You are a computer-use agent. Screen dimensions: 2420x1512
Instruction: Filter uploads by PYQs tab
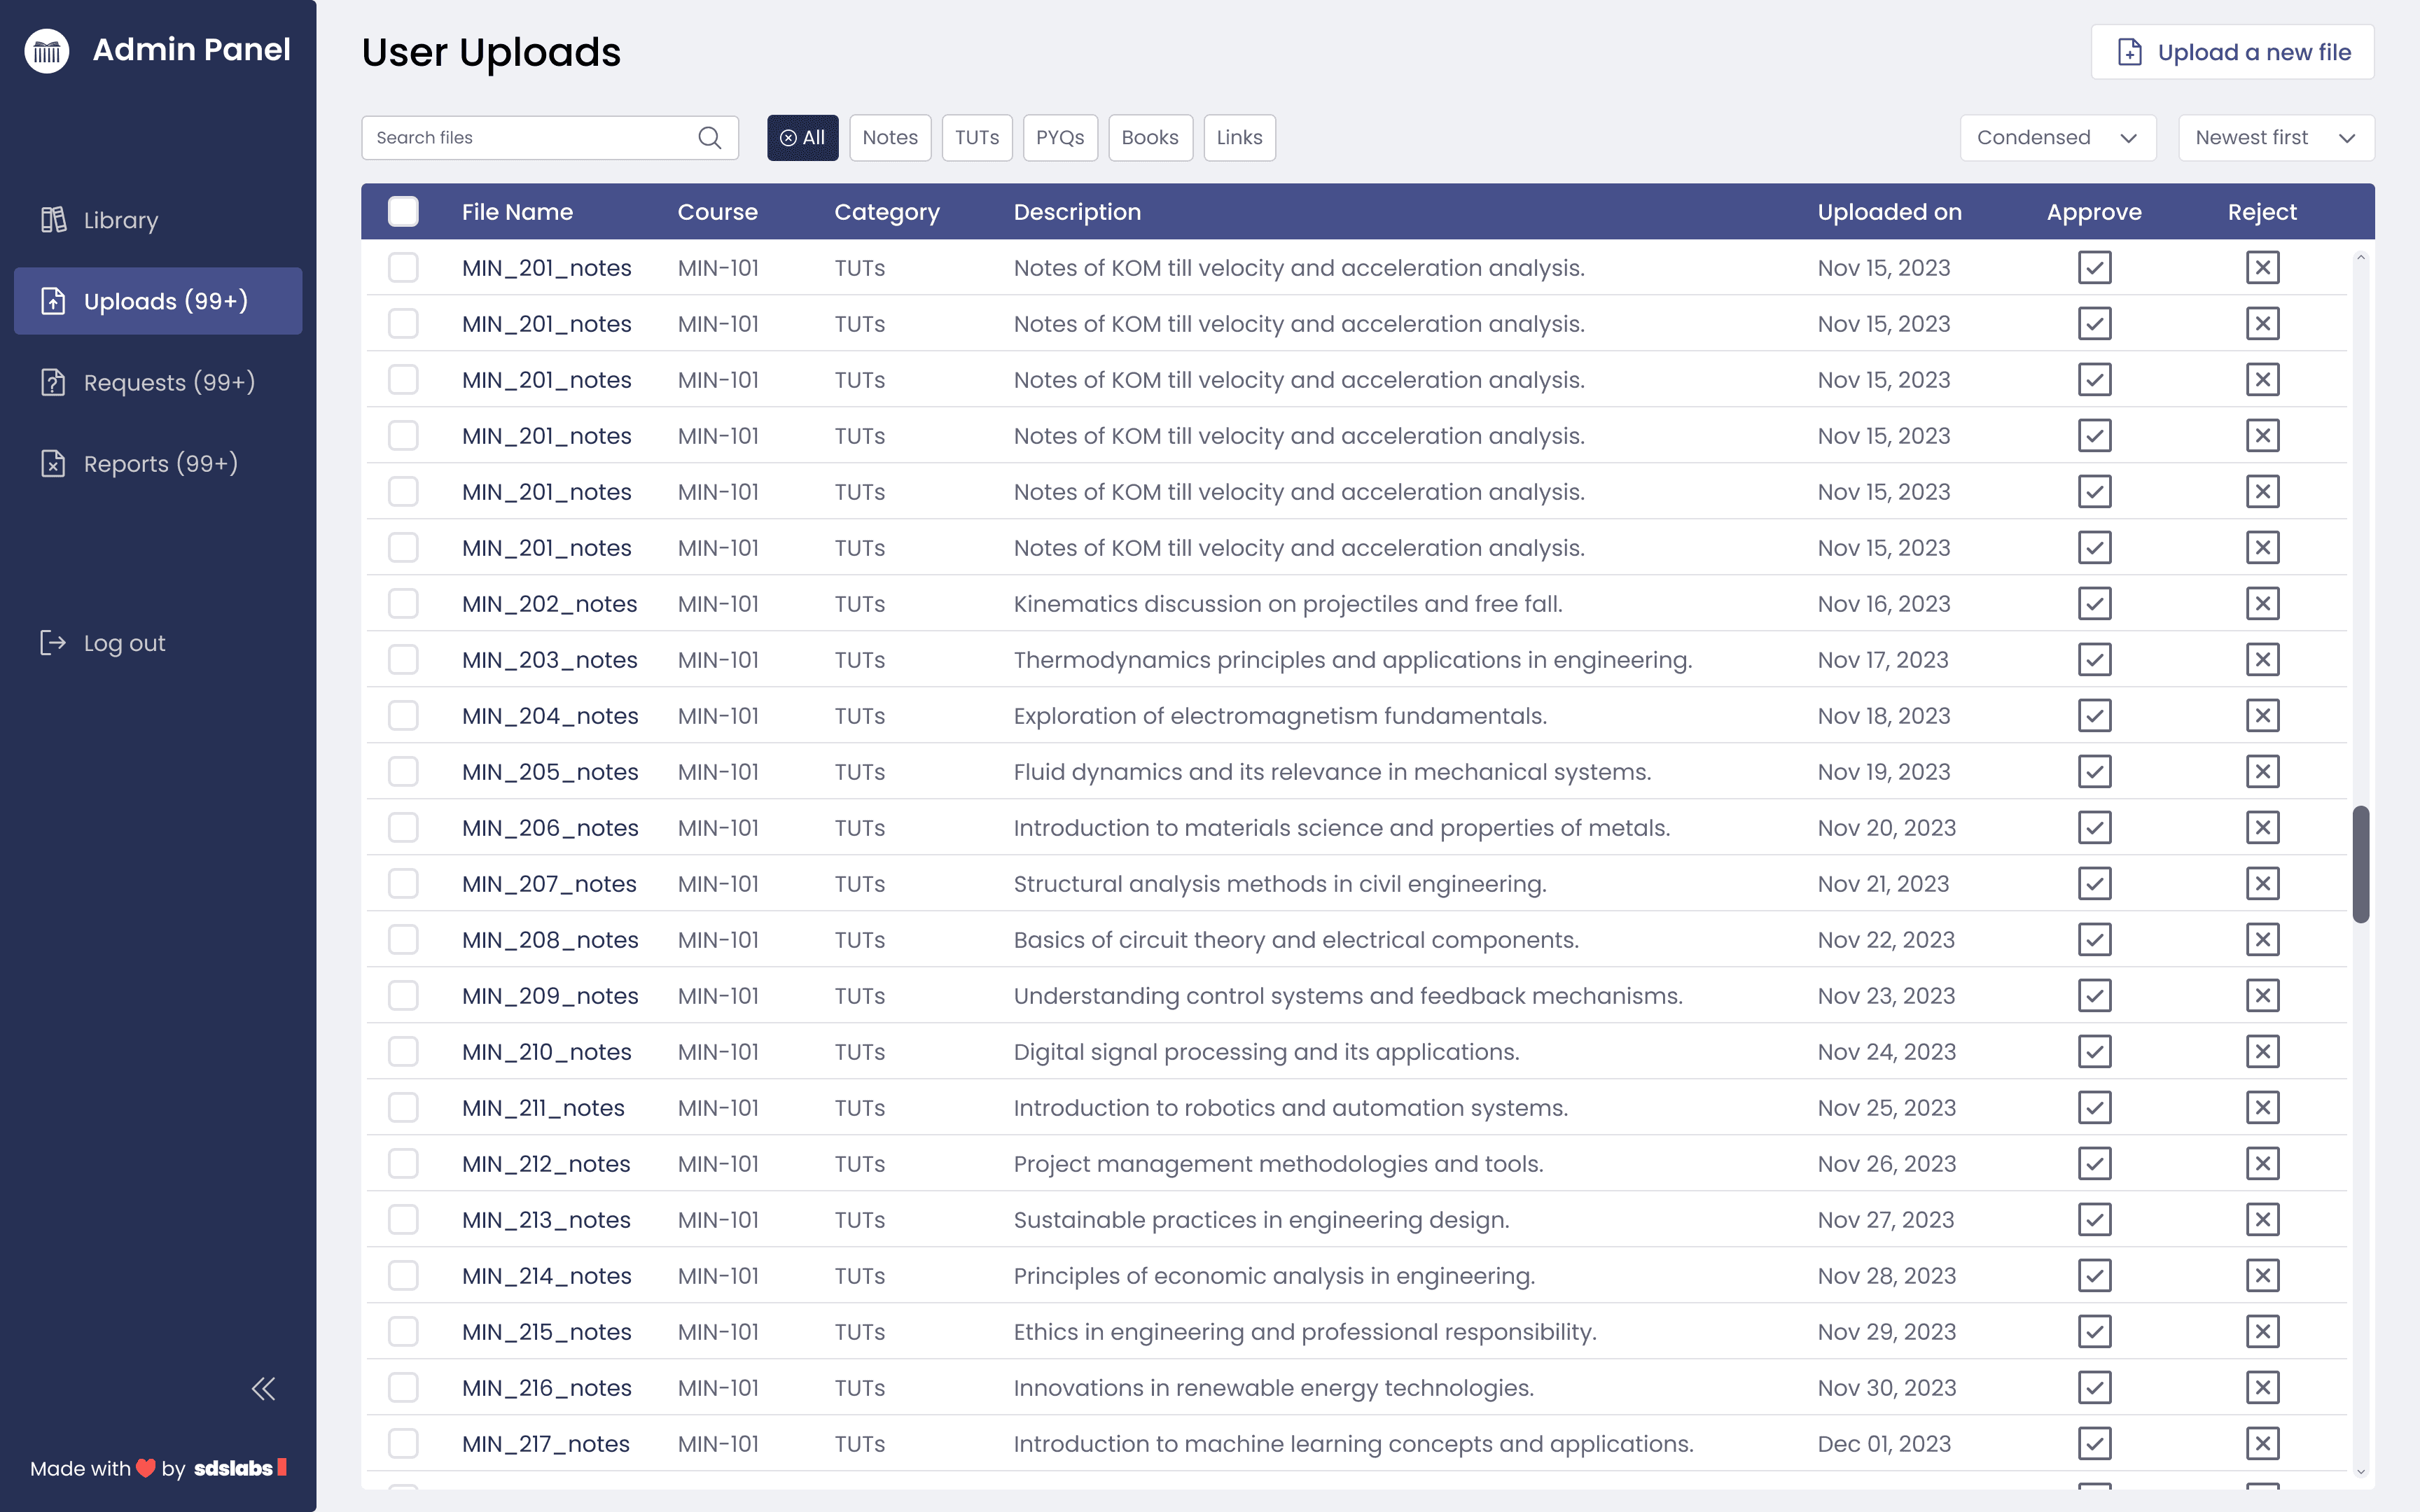1059,138
